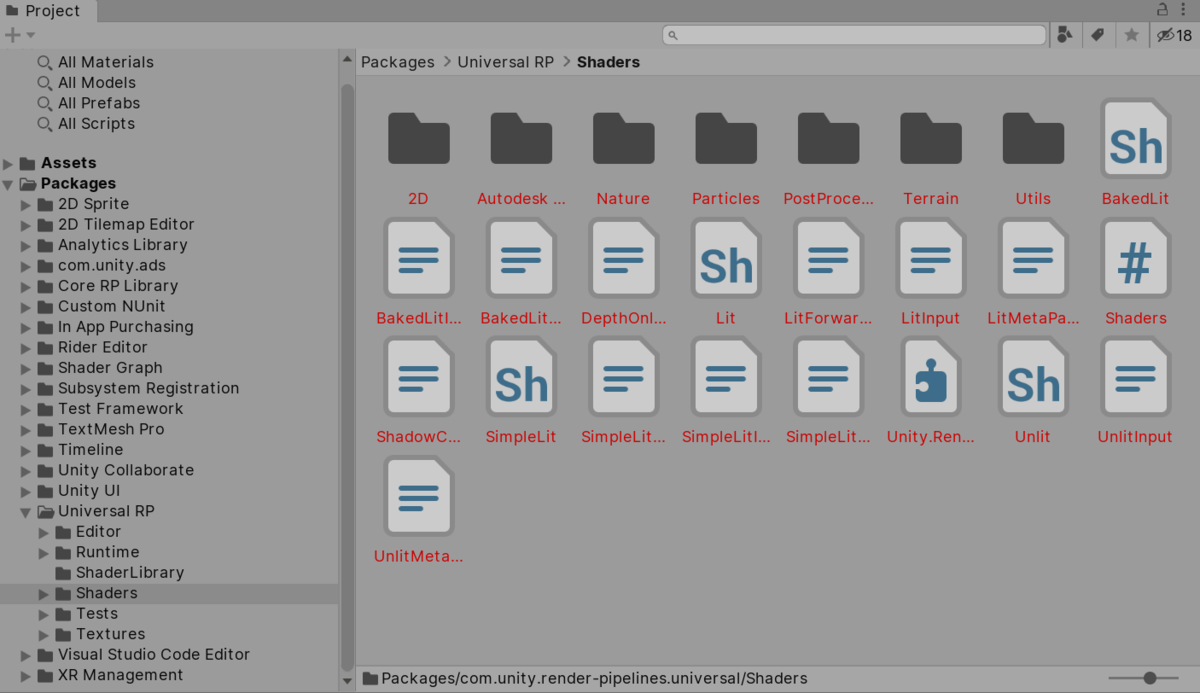Select the UnlitMetaPass file icon
The height and width of the screenshot is (693, 1200).
tap(418, 496)
